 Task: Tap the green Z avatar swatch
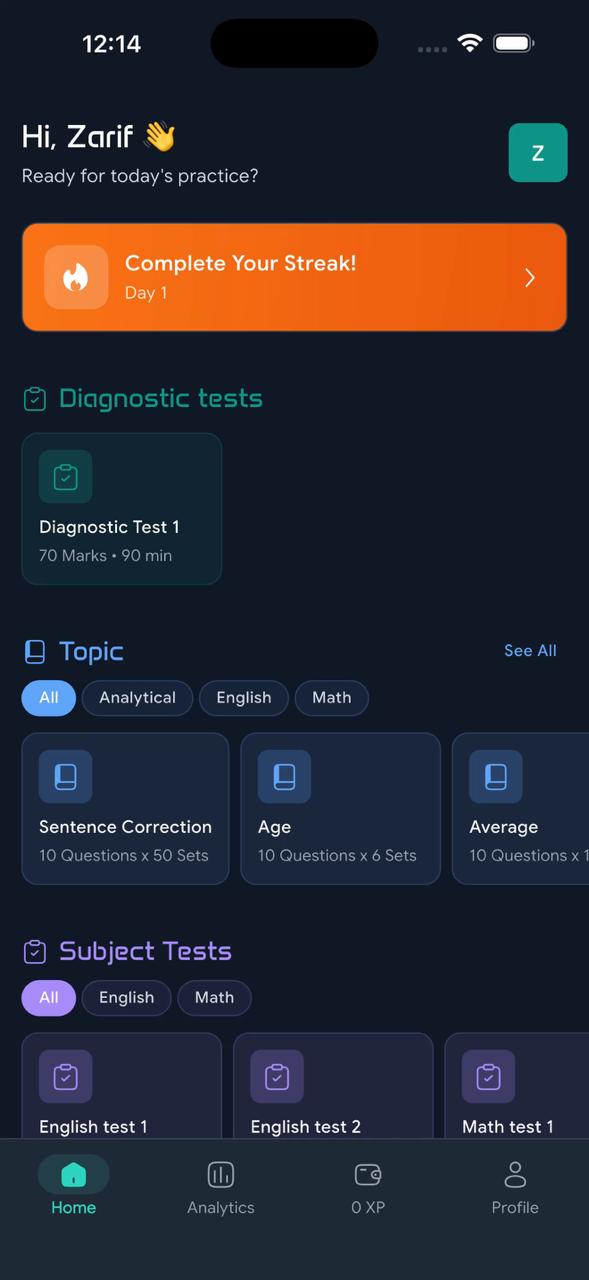point(538,152)
